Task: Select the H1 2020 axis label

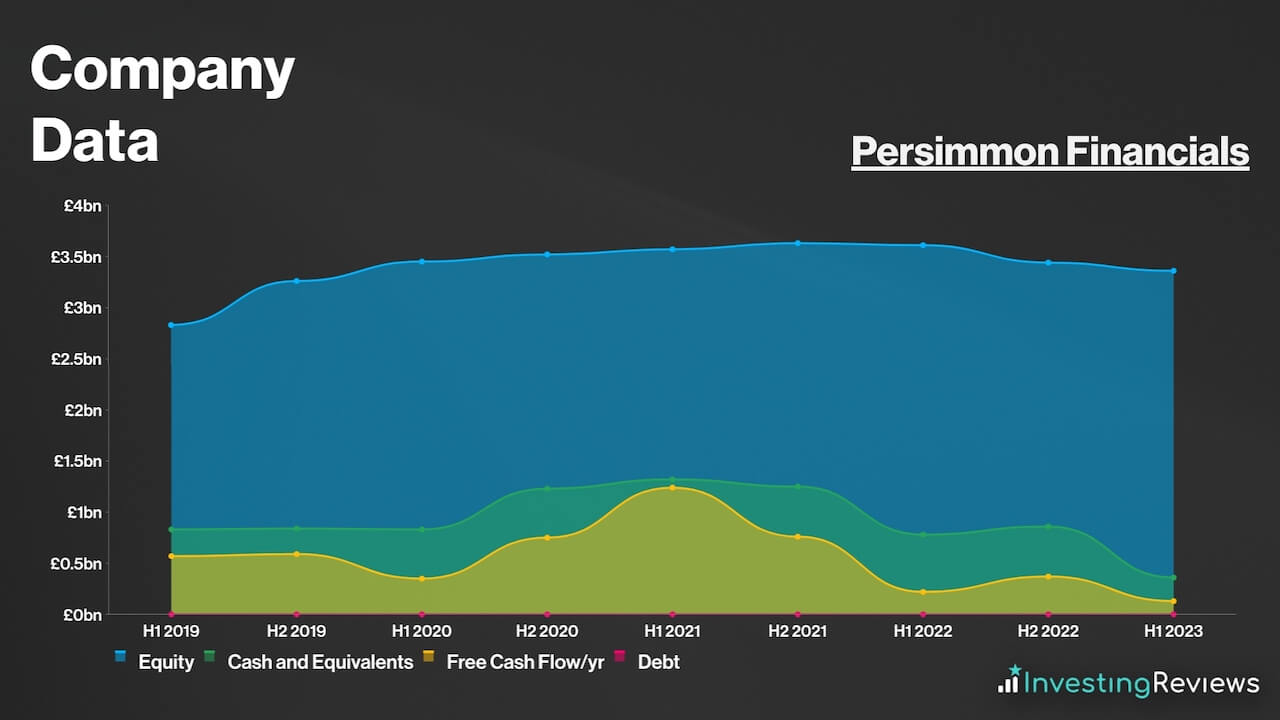Action: coord(422,631)
